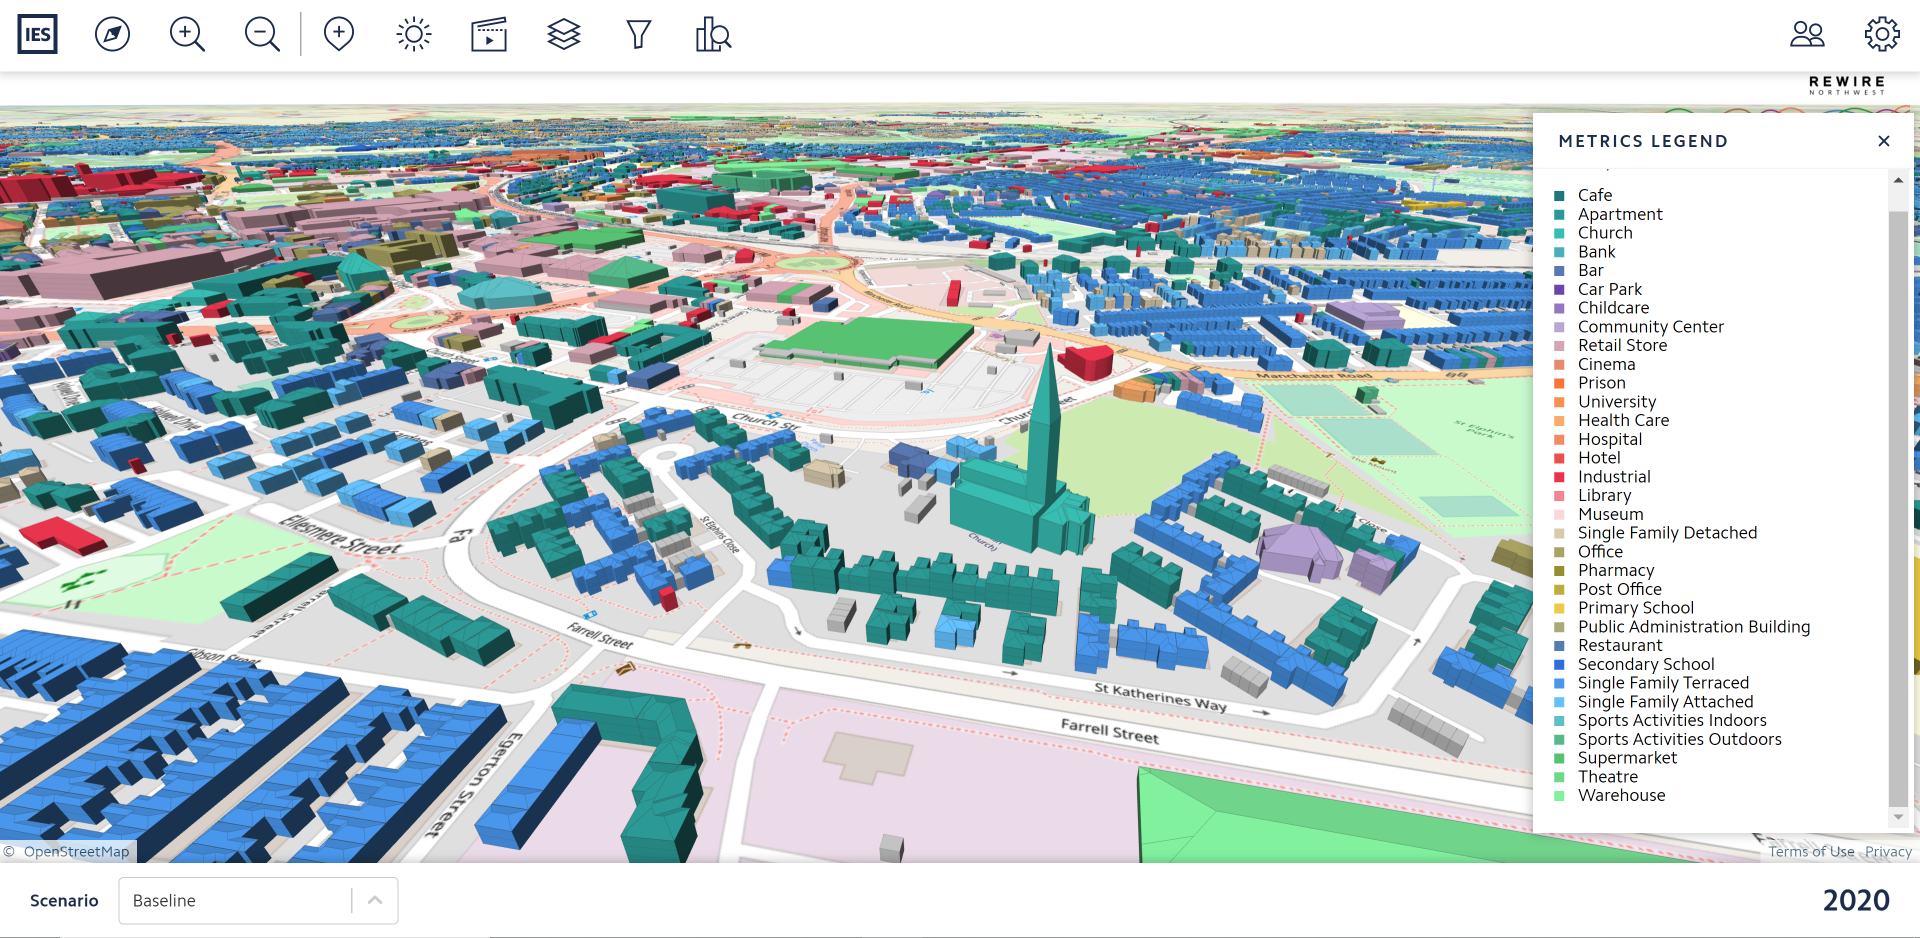
Task: Open the Terms of Use link
Action: 1811,852
